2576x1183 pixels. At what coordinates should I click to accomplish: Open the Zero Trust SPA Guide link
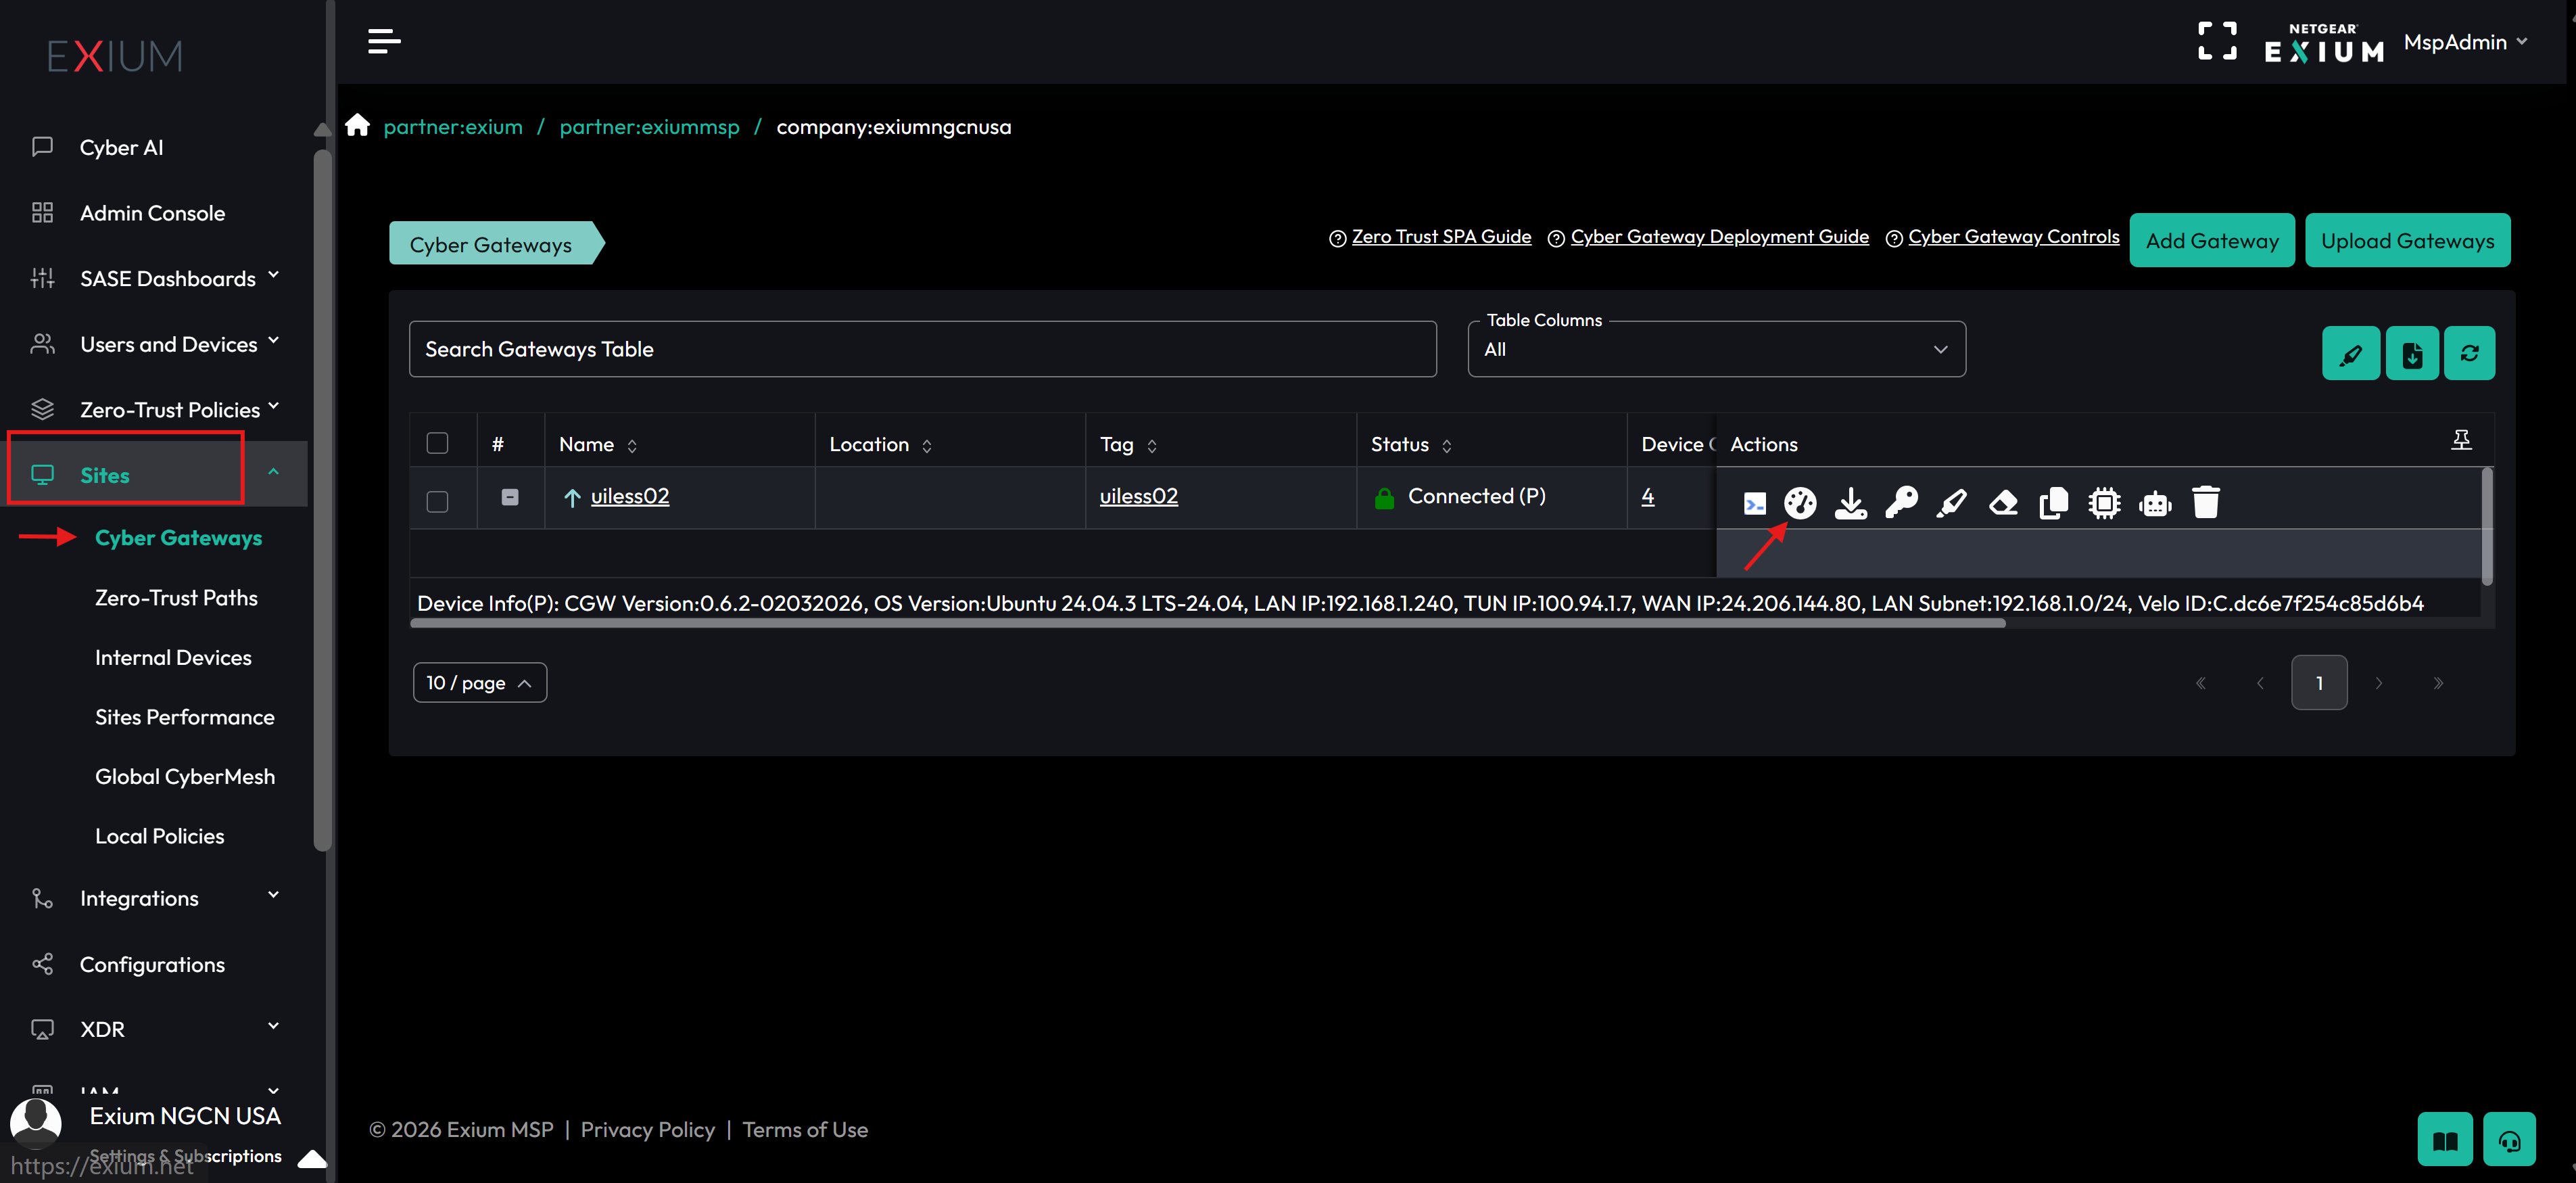(1441, 237)
